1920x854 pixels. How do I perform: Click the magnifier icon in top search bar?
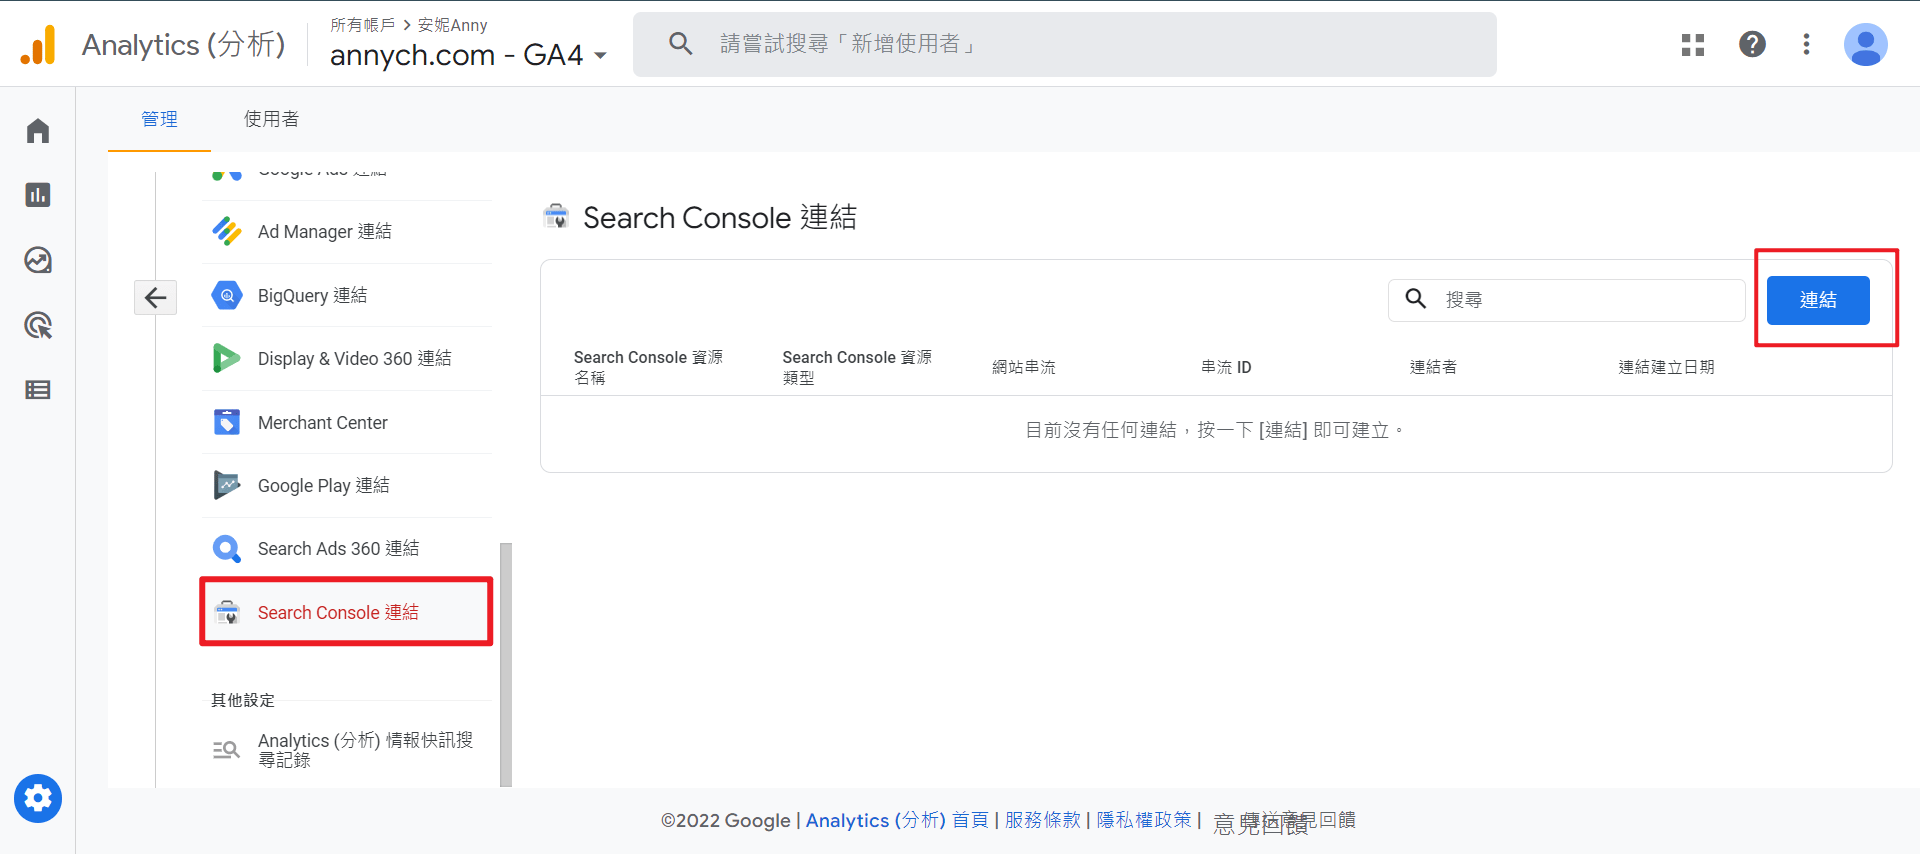681,44
